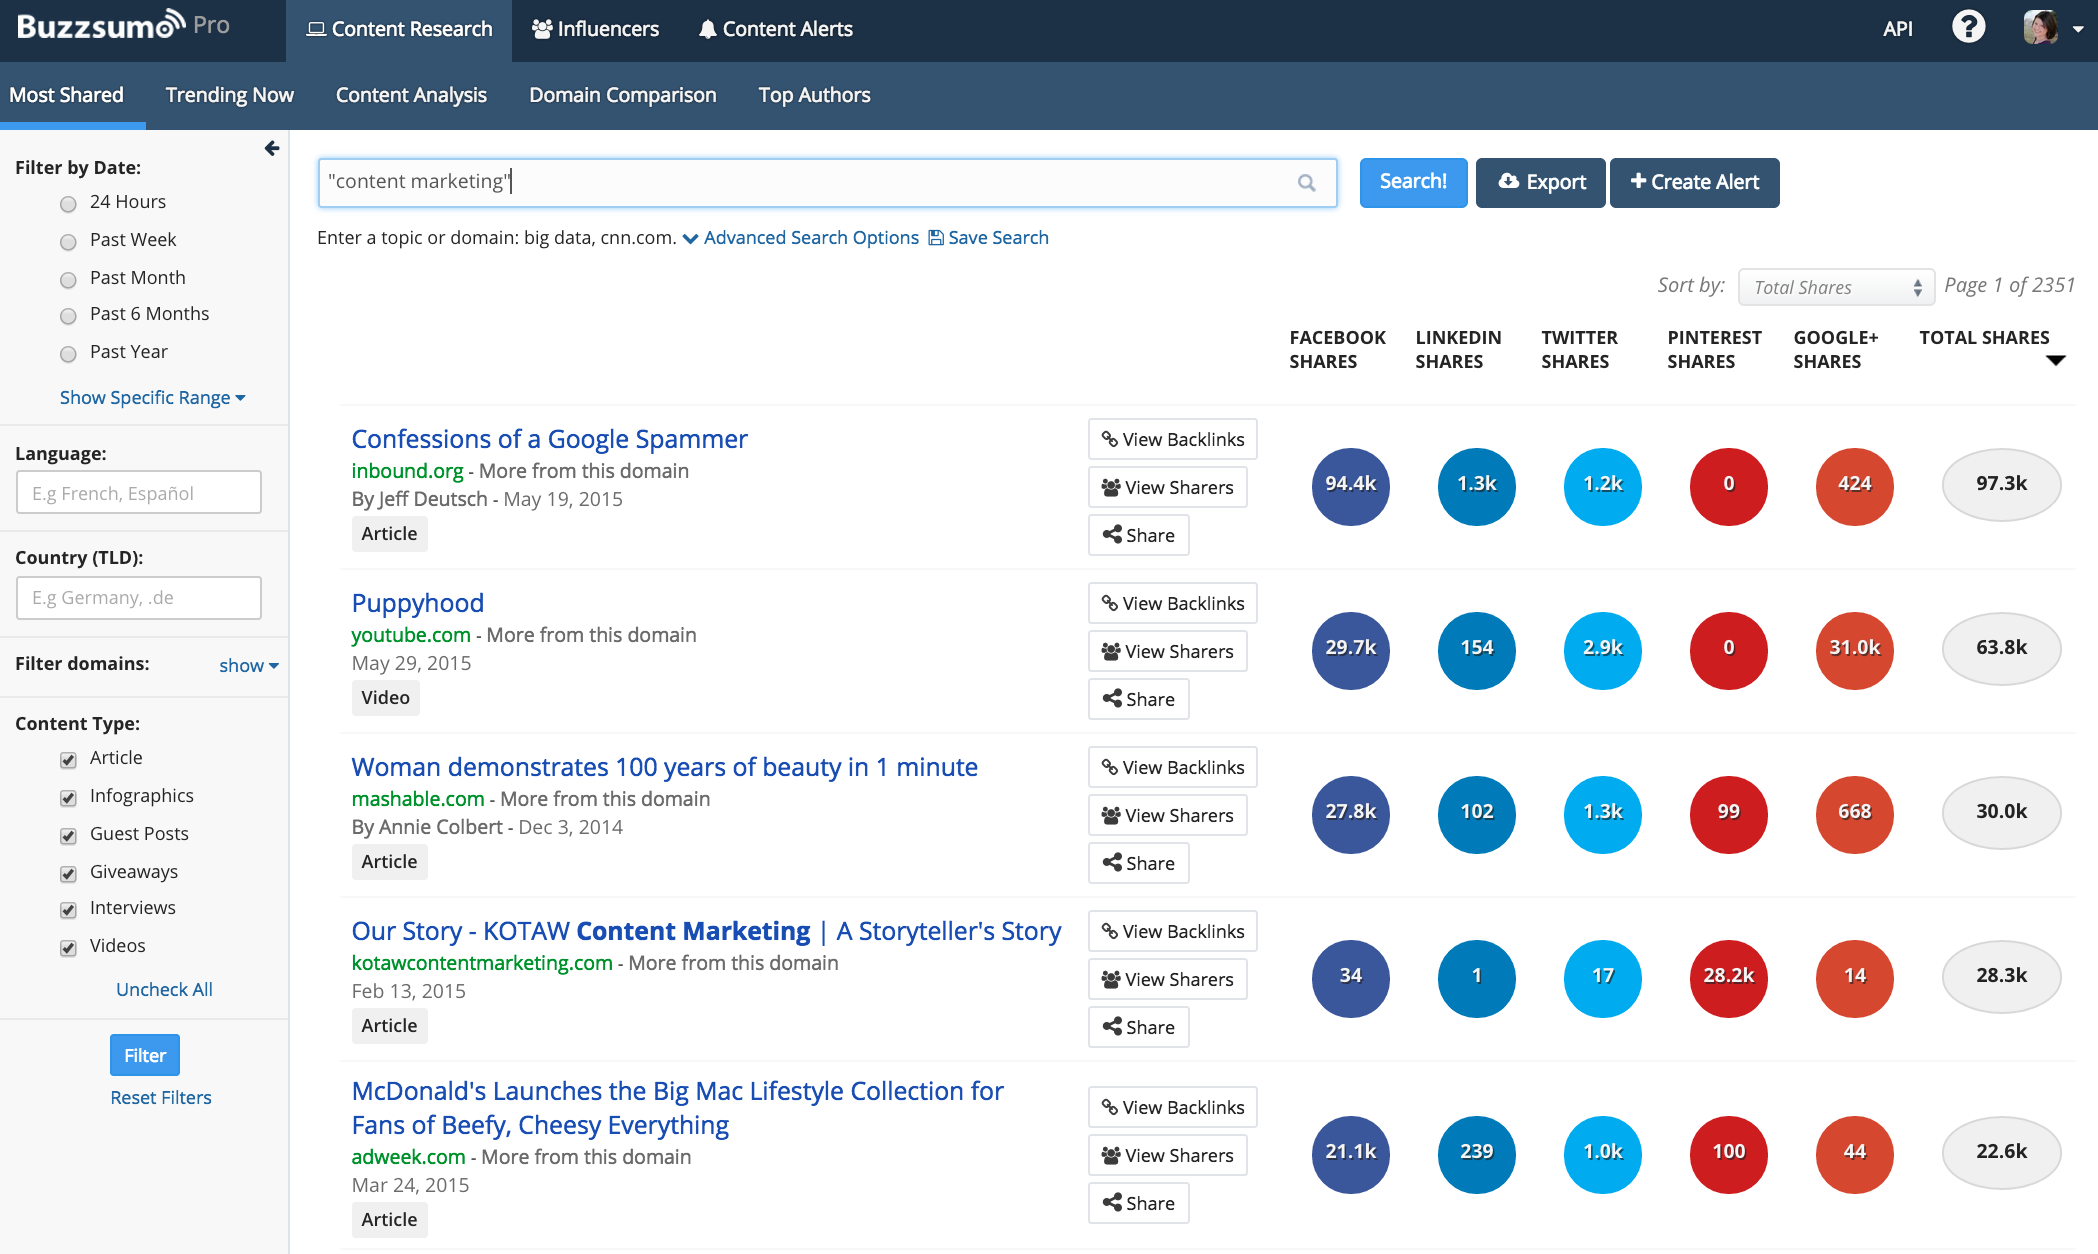2098x1254 pixels.
Task: Show the Filter domains section
Action: 248,665
